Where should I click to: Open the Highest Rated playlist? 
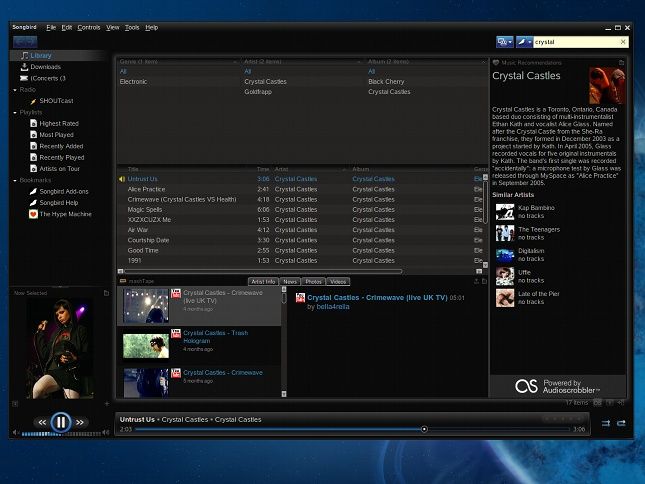pyautogui.click(x=59, y=123)
